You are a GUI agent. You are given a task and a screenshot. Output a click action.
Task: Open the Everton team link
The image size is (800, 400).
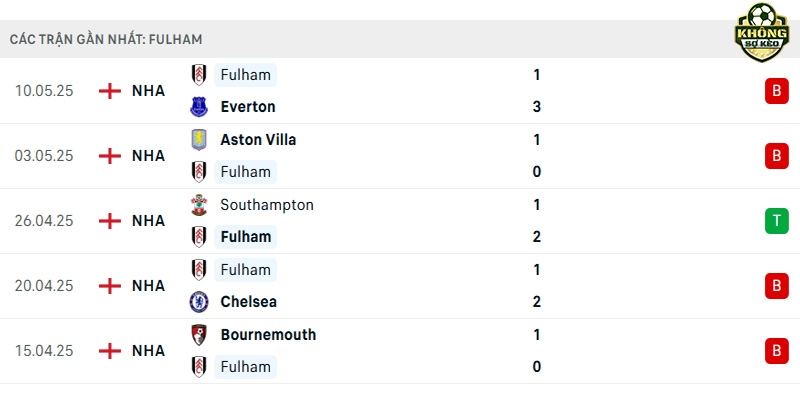coord(248,107)
